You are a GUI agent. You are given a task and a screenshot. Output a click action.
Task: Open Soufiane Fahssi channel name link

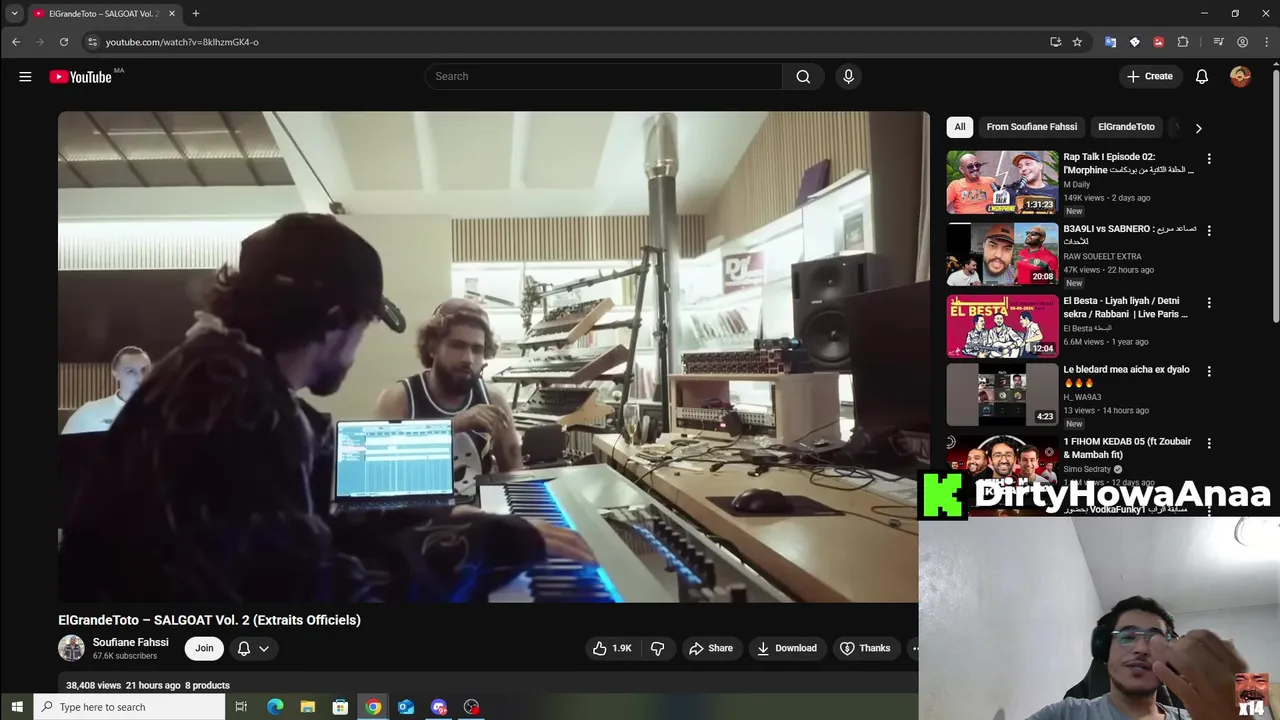[x=130, y=642]
